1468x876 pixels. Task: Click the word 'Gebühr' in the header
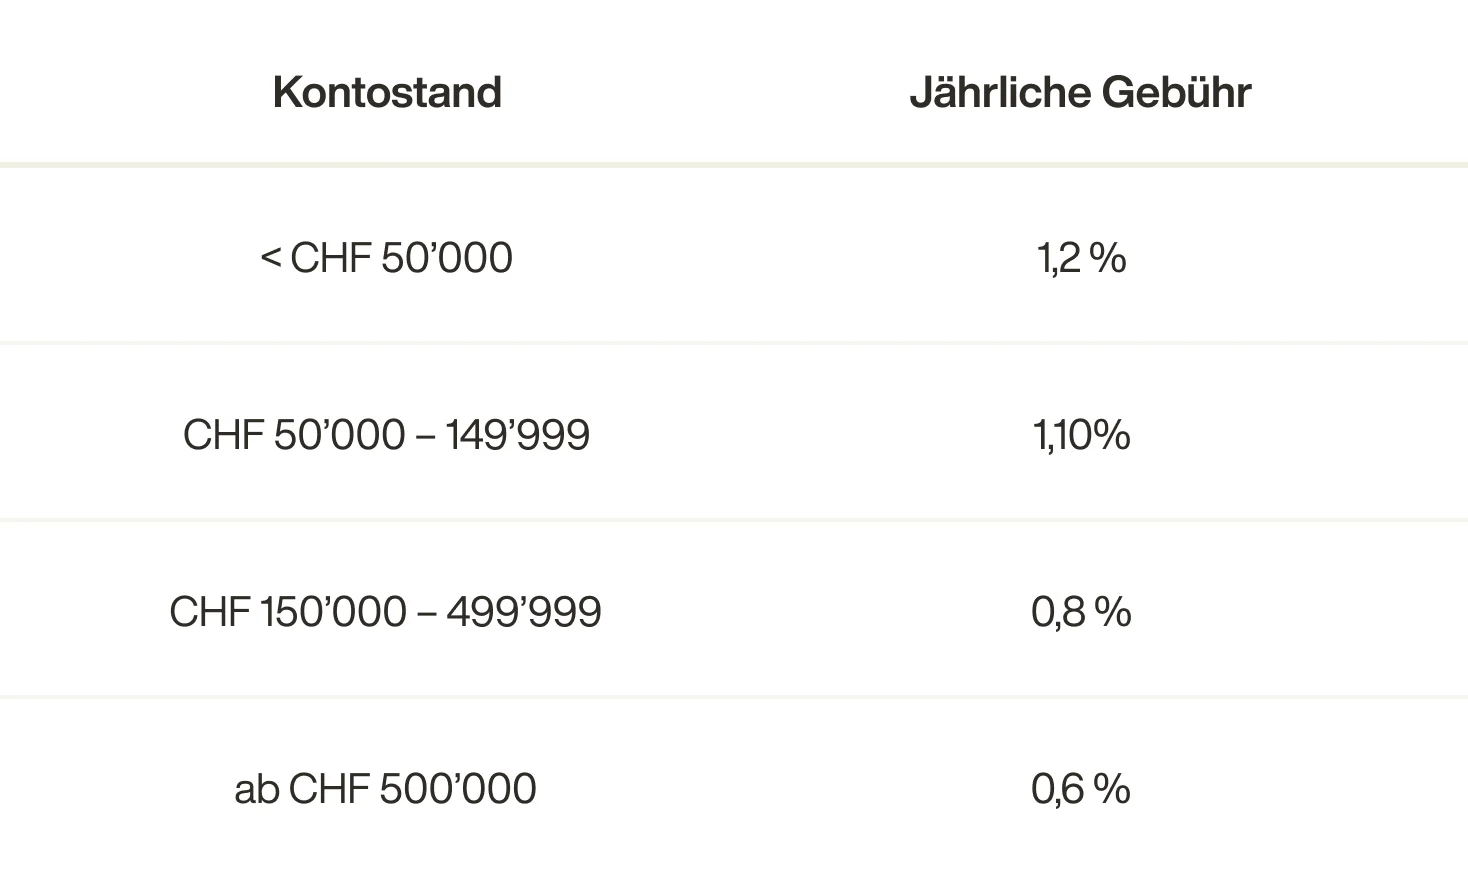[1177, 92]
